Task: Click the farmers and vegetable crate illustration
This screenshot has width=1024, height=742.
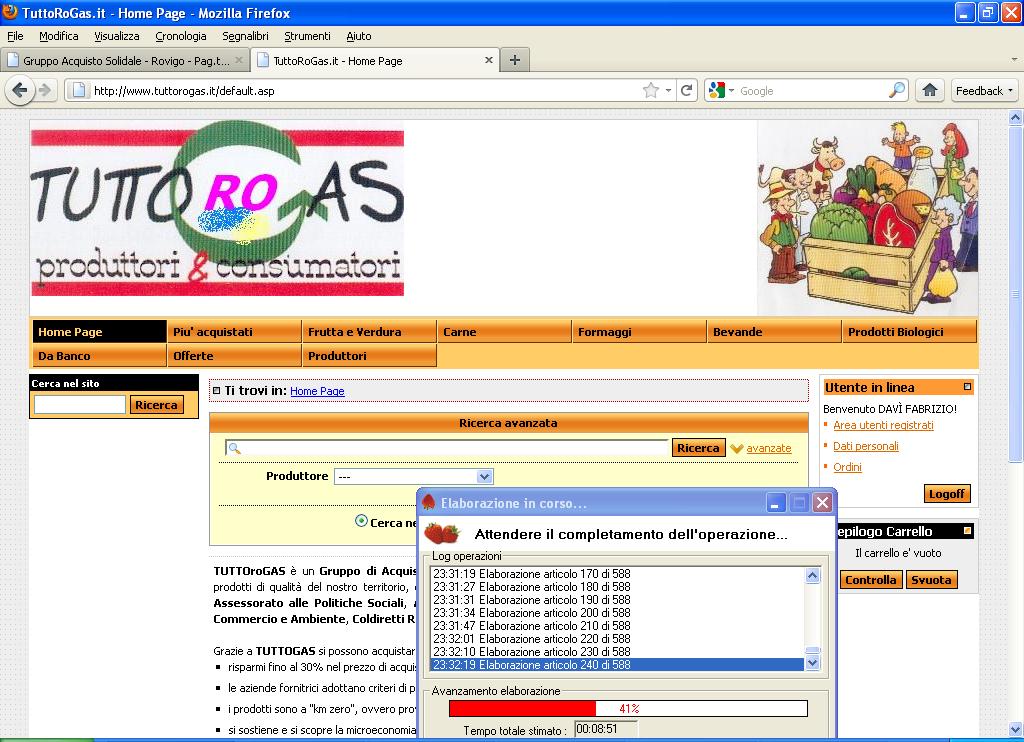Action: coord(867,218)
